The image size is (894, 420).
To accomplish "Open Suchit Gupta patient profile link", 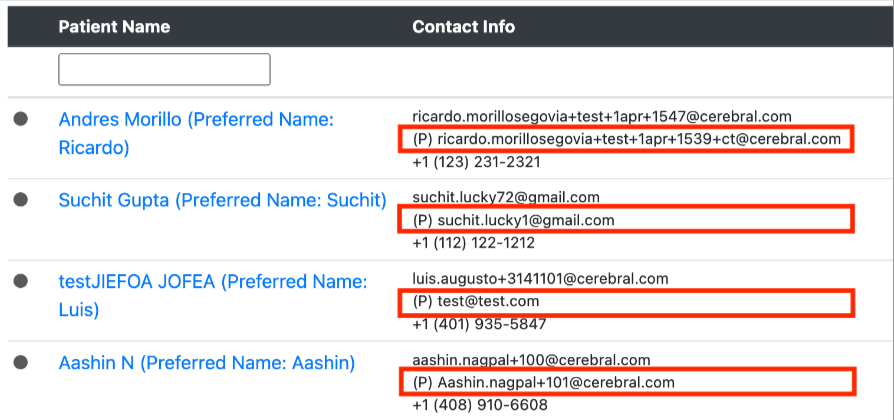I will pyautogui.click(x=222, y=200).
